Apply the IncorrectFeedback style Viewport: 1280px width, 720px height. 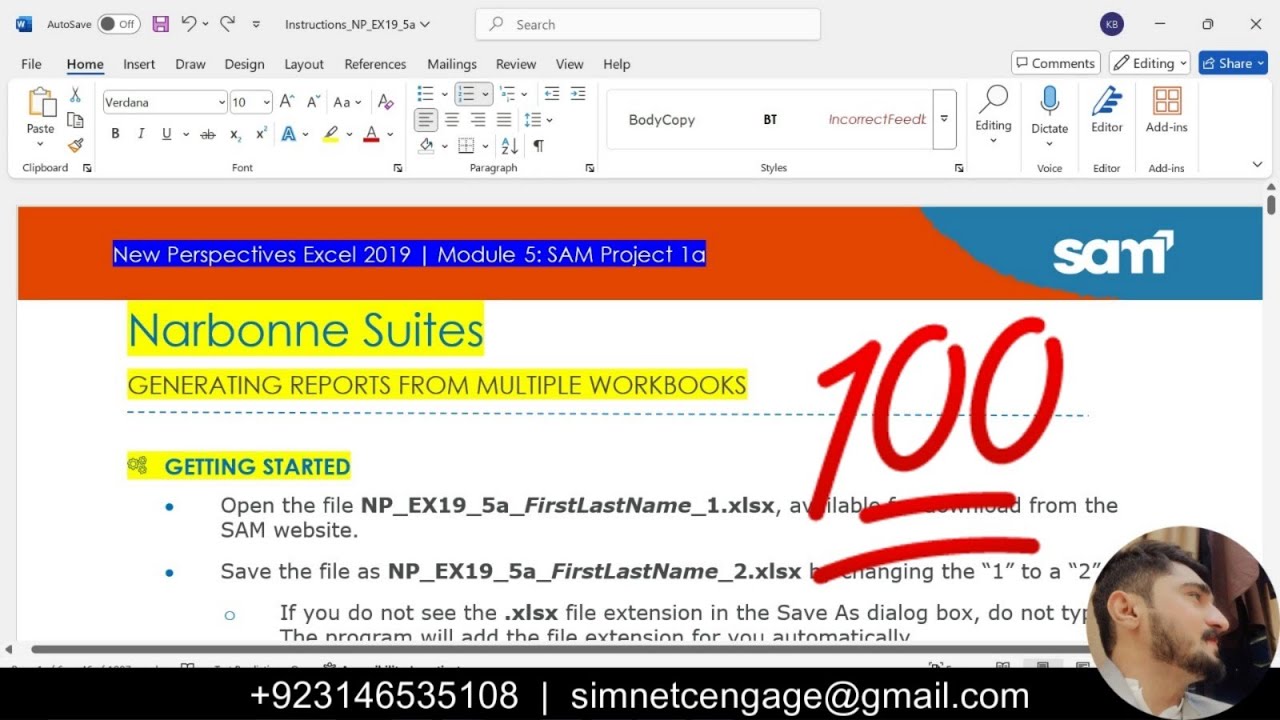[x=877, y=119]
